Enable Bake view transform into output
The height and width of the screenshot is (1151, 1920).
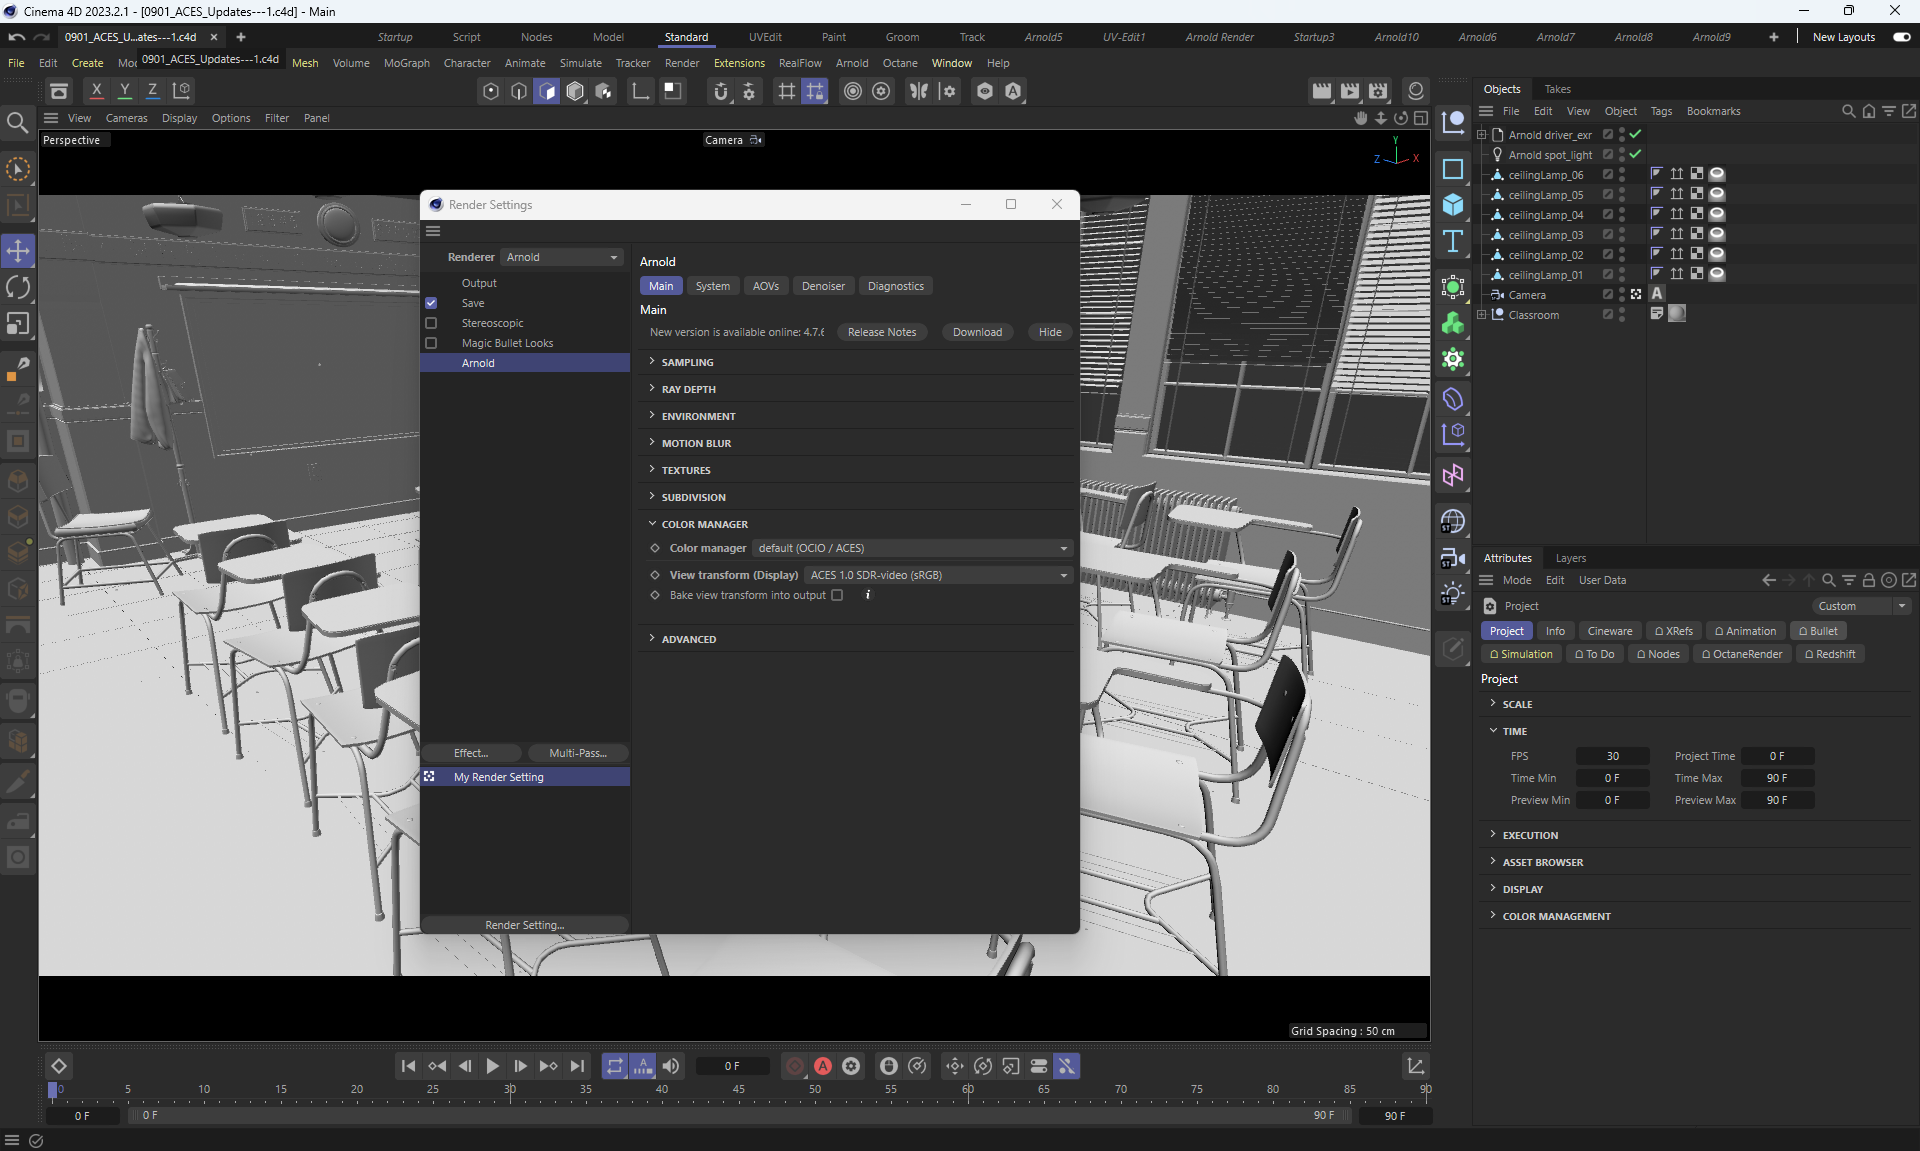837,595
